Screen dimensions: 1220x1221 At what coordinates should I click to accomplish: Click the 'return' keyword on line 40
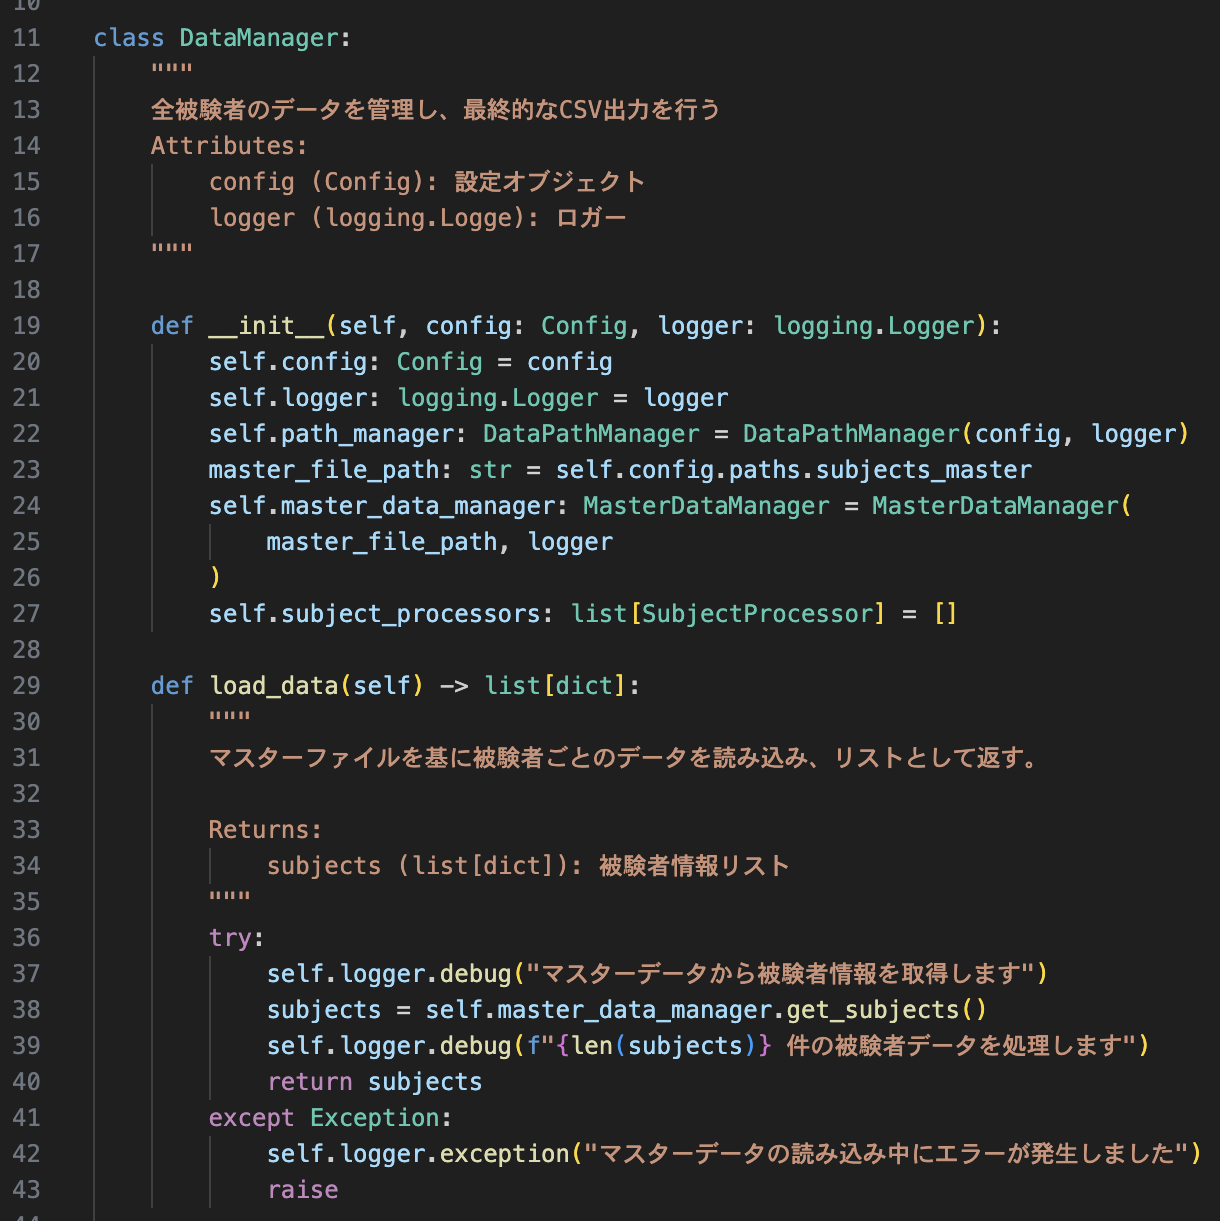(310, 1082)
